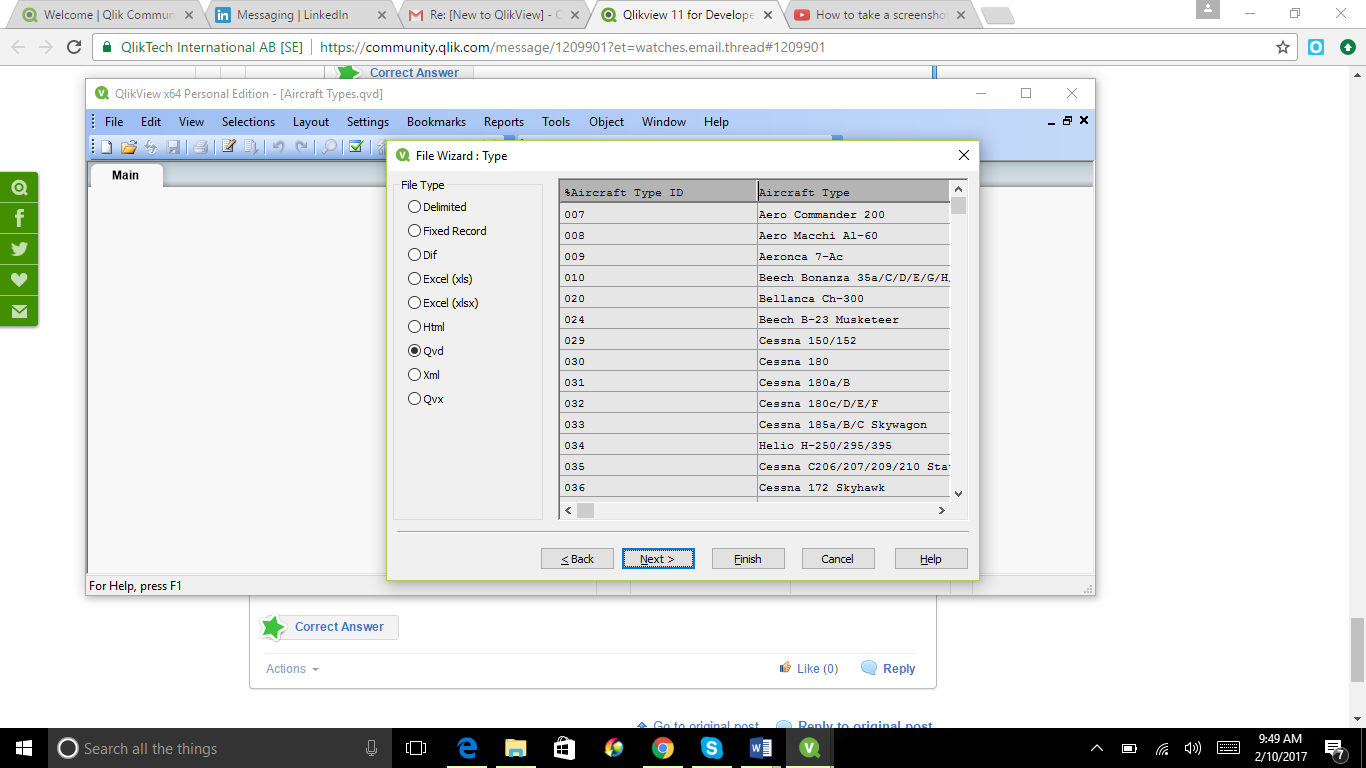Cancel the File Wizard dialog
Viewport: 1366px width, 768px height.
(x=838, y=559)
